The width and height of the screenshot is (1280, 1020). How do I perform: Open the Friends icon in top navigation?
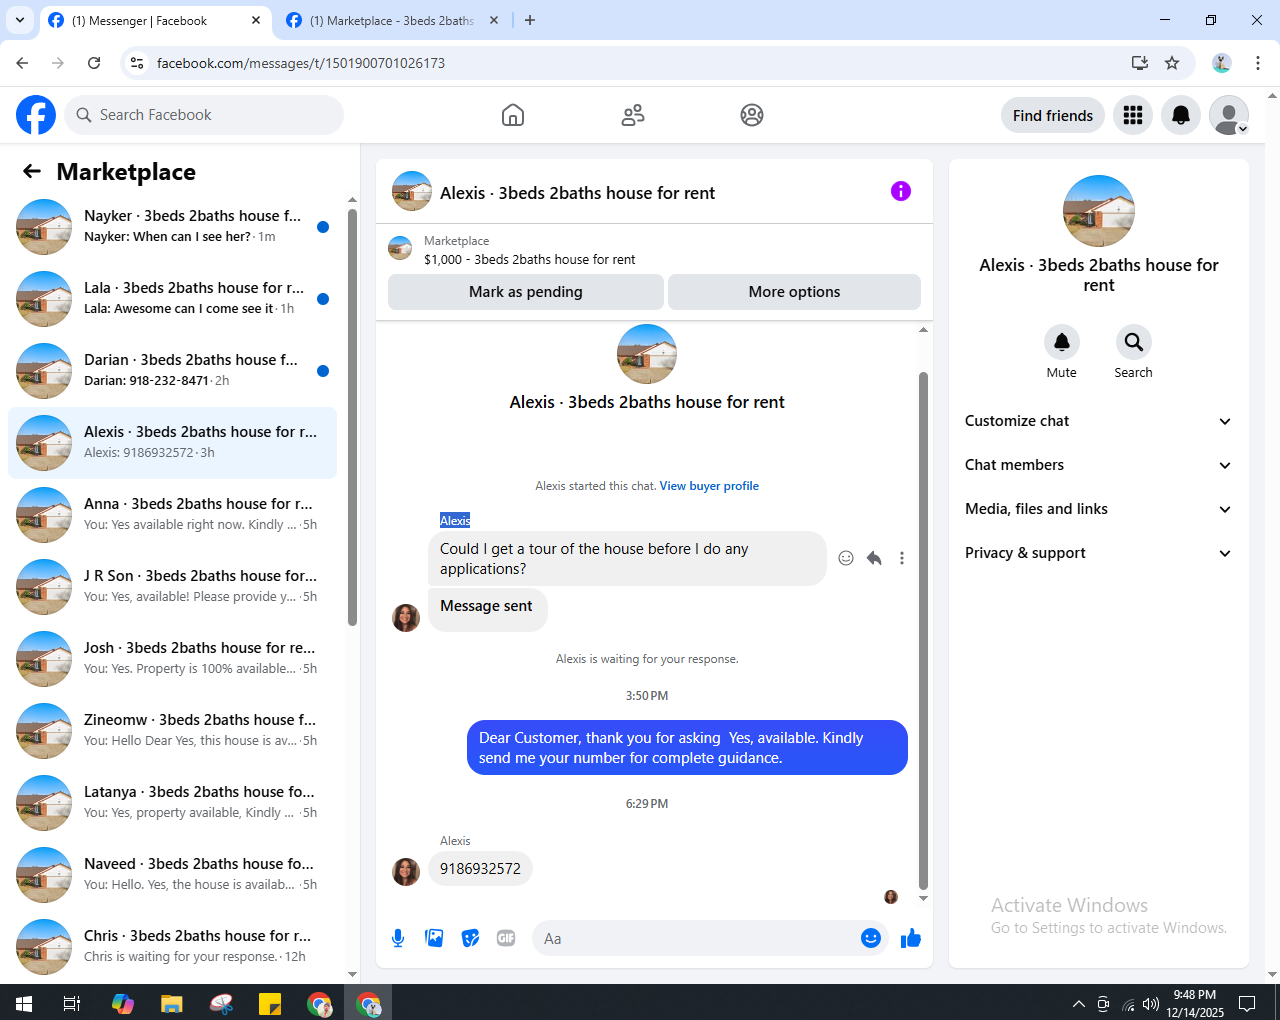click(633, 115)
